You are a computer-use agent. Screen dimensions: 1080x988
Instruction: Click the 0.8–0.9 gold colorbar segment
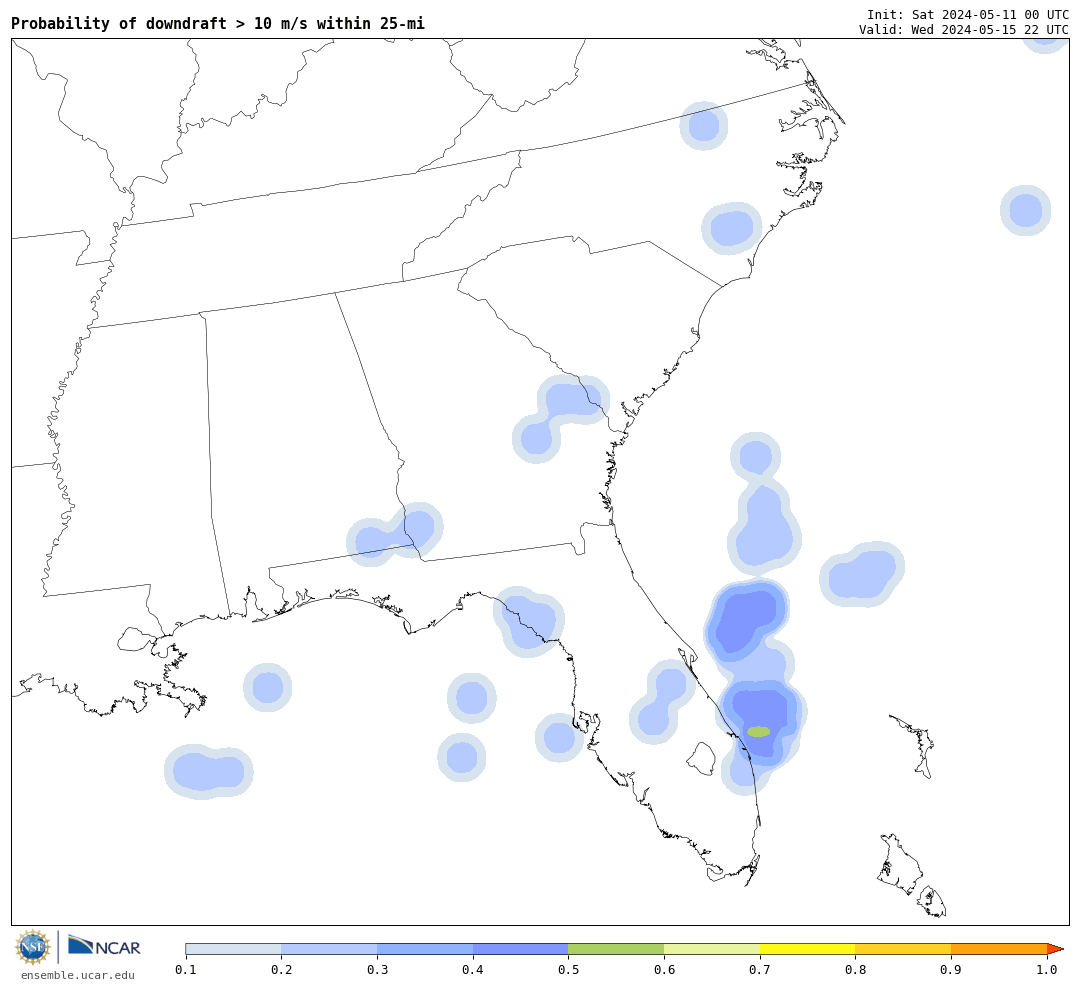(904, 949)
